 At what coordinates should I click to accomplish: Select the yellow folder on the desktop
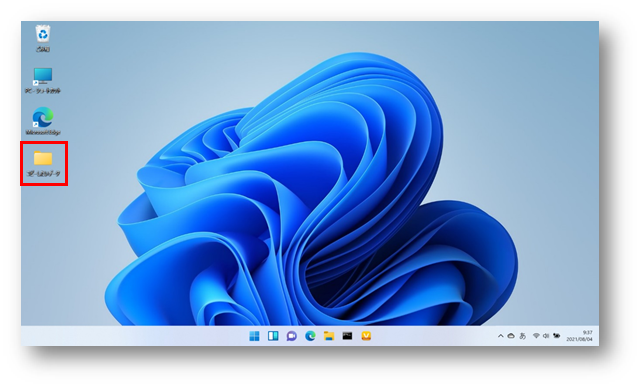click(43, 163)
